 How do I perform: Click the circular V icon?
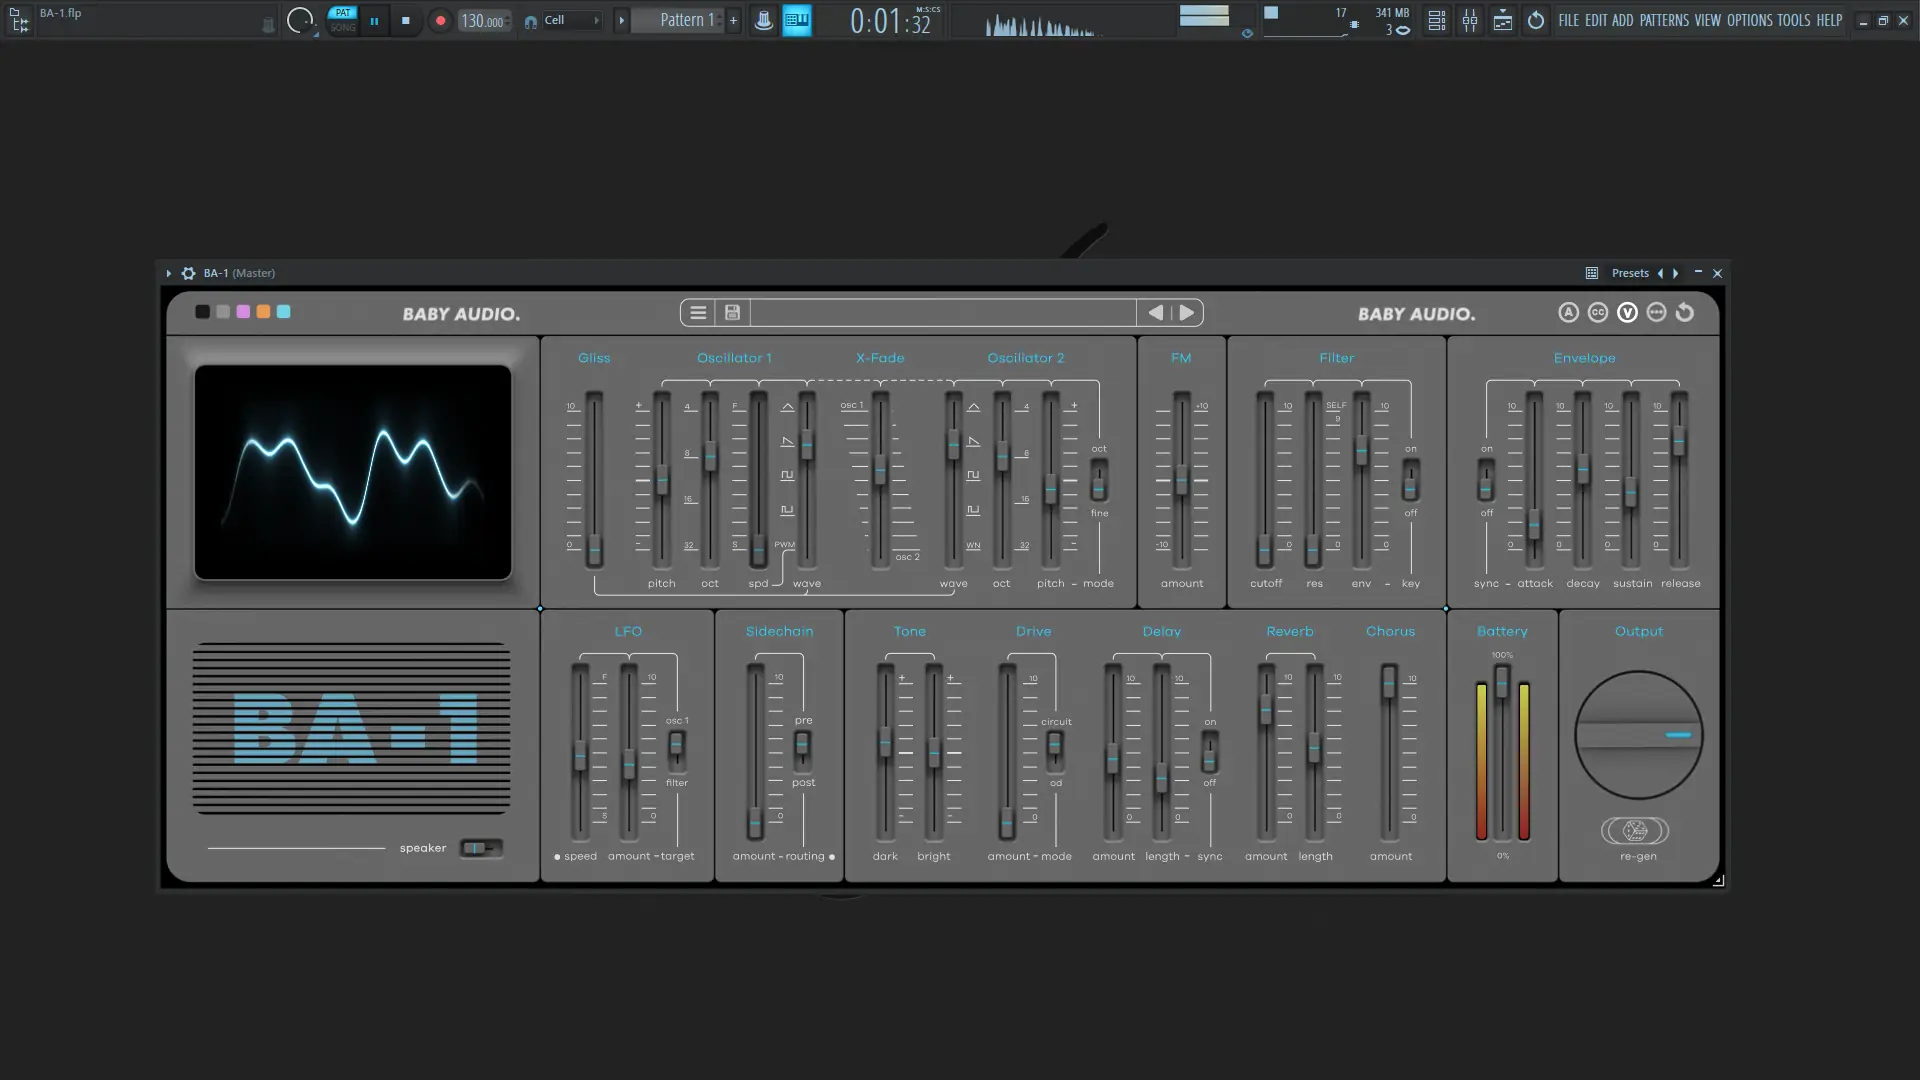pyautogui.click(x=1627, y=313)
